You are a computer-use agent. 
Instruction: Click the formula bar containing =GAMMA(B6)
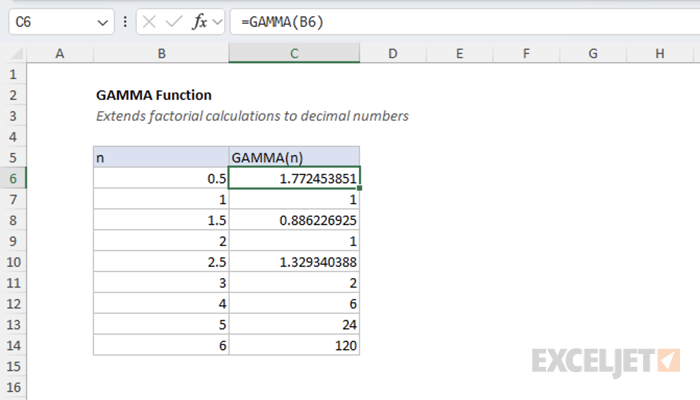point(465,22)
